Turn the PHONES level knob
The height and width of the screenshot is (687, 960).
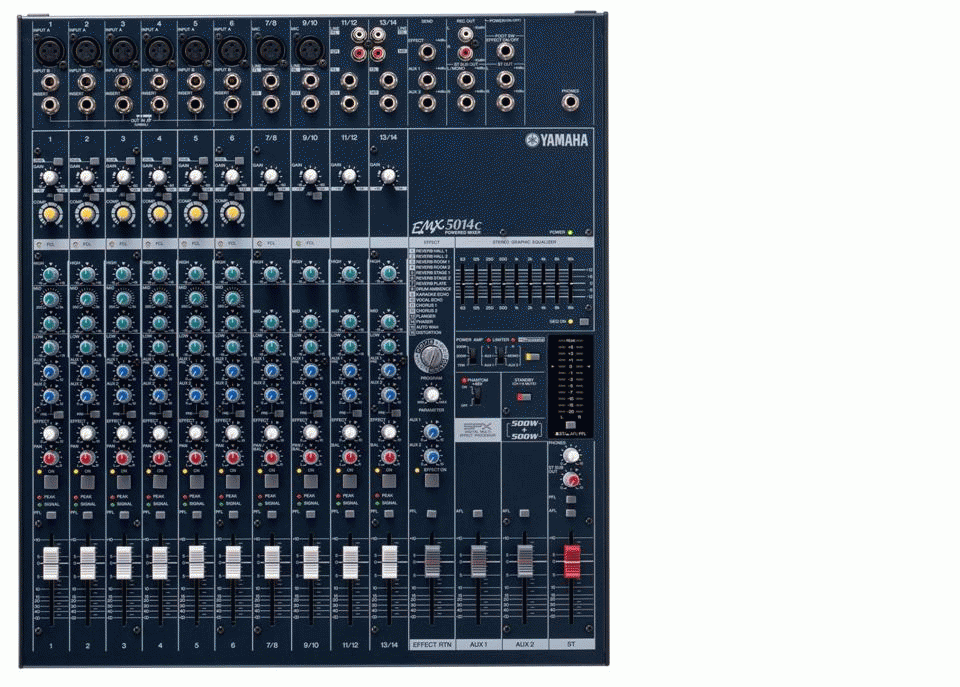pyautogui.click(x=571, y=454)
